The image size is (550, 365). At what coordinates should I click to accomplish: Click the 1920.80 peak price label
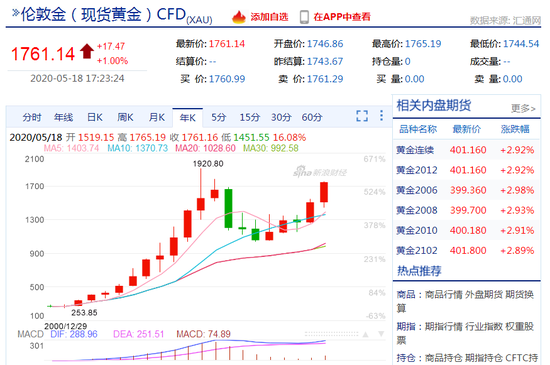(x=208, y=164)
